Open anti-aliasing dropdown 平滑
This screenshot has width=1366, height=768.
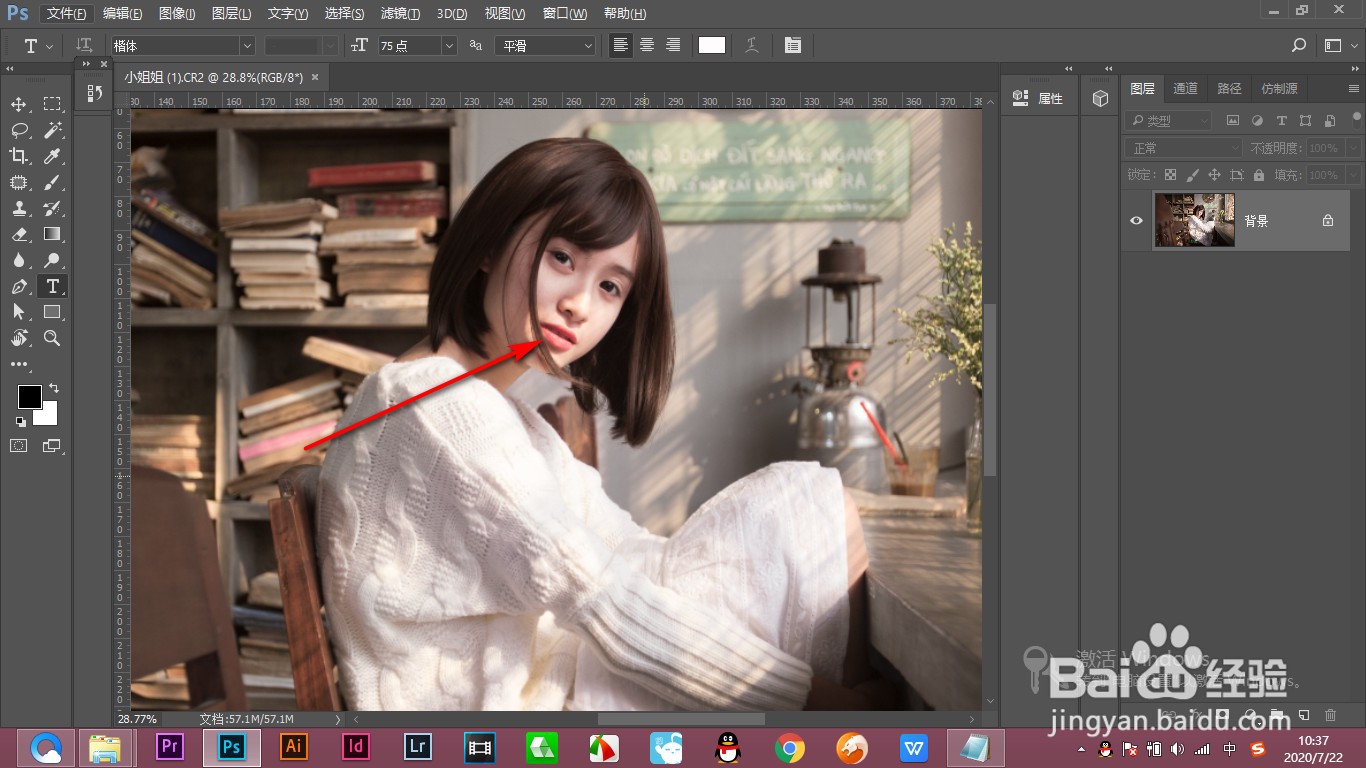click(547, 46)
